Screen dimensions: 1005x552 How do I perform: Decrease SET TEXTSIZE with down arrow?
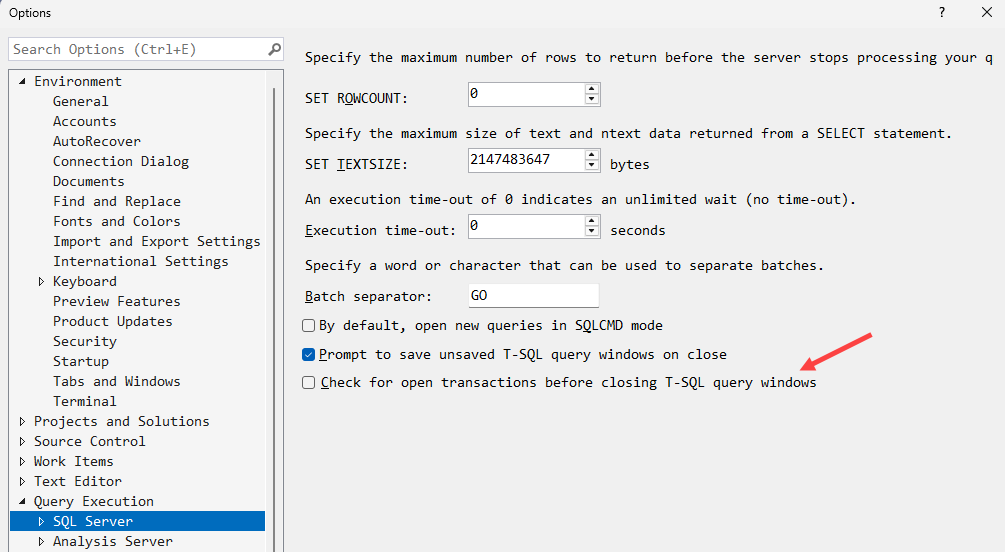coord(592,167)
